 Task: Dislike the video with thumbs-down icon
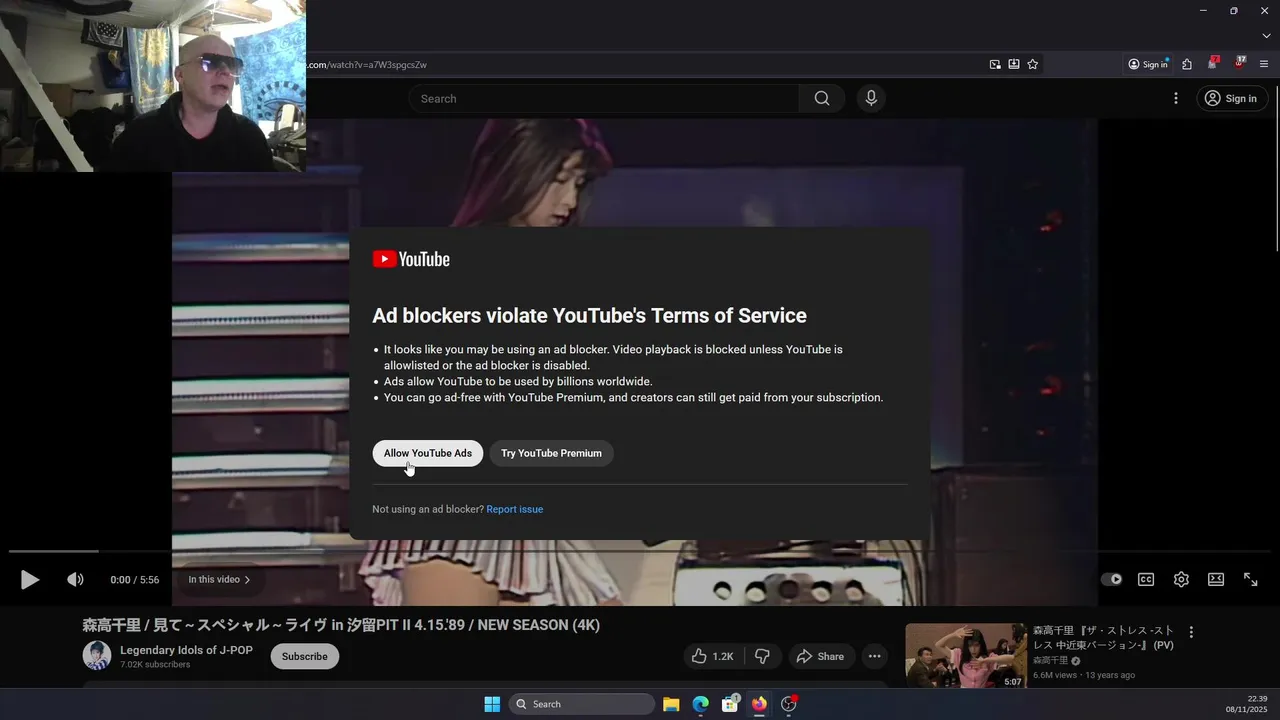[x=762, y=656]
